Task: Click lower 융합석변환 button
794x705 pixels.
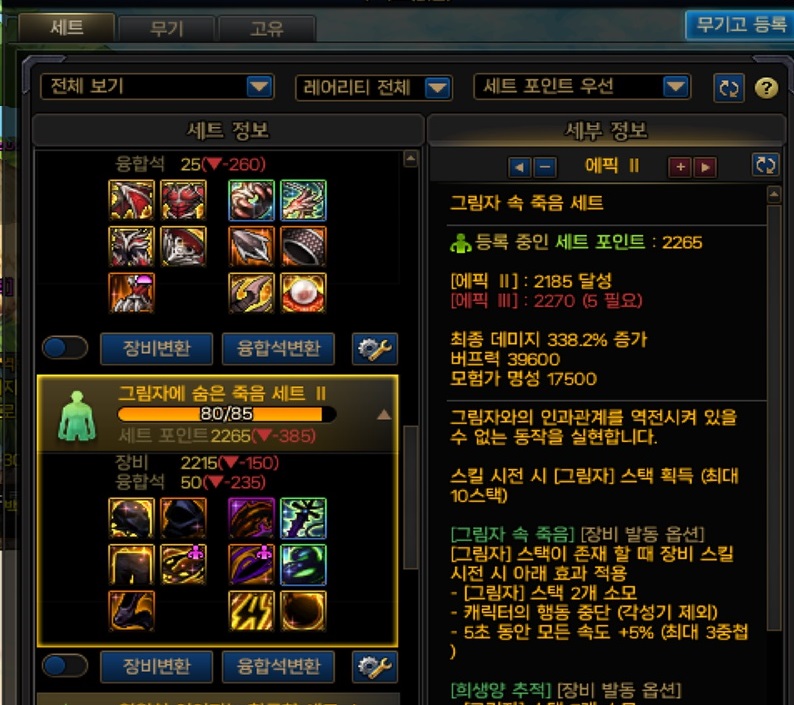Action: pyautogui.click(x=278, y=667)
